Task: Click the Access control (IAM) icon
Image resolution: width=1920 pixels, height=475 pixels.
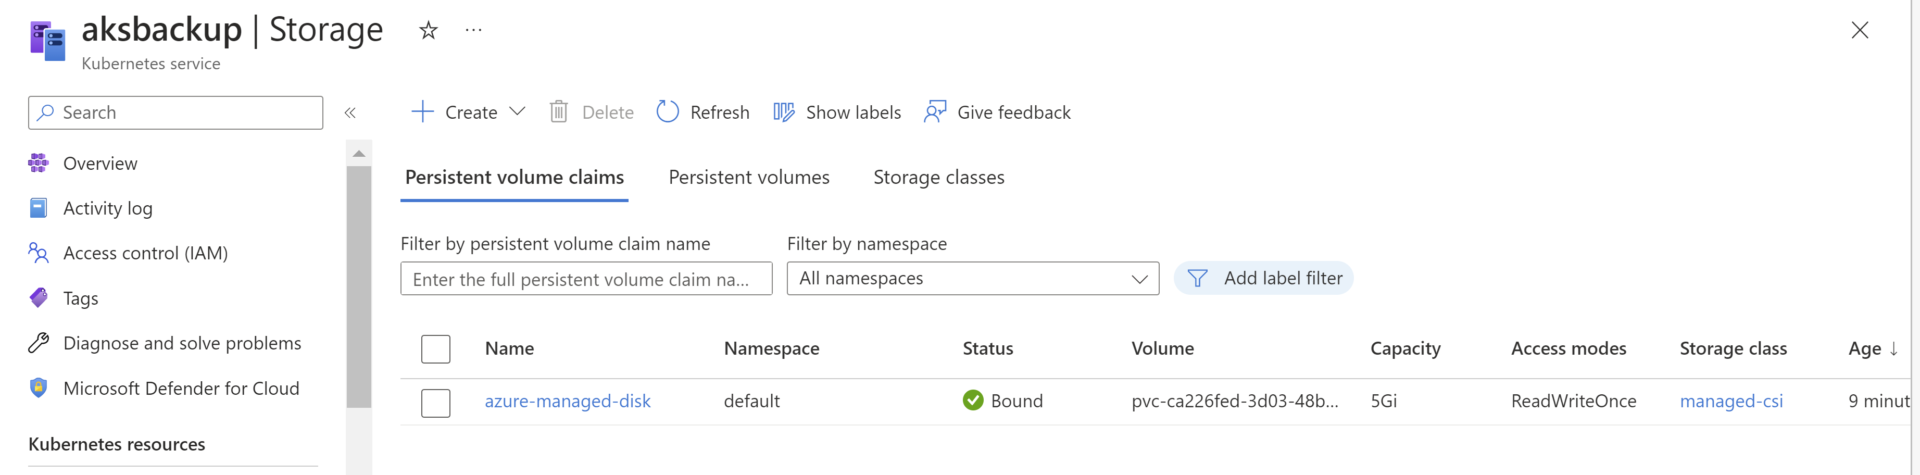Action: tap(38, 253)
